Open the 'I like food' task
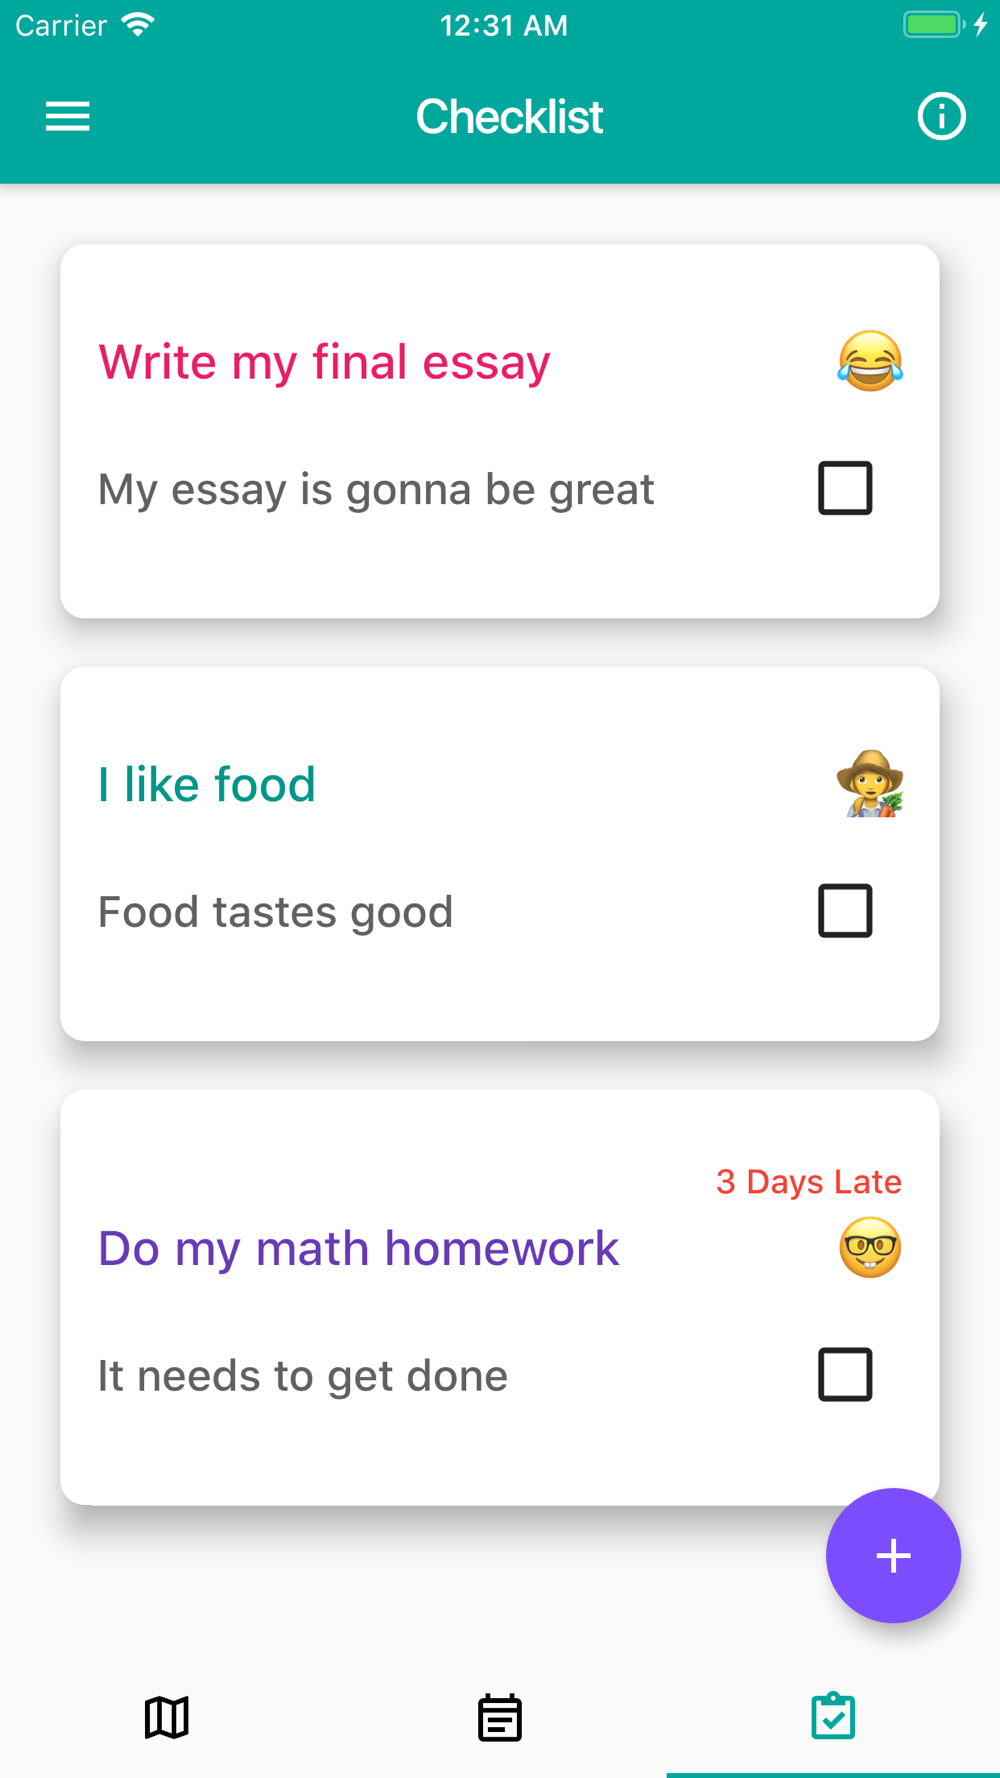Screen dimensions: 1000x1778 coord(207,785)
